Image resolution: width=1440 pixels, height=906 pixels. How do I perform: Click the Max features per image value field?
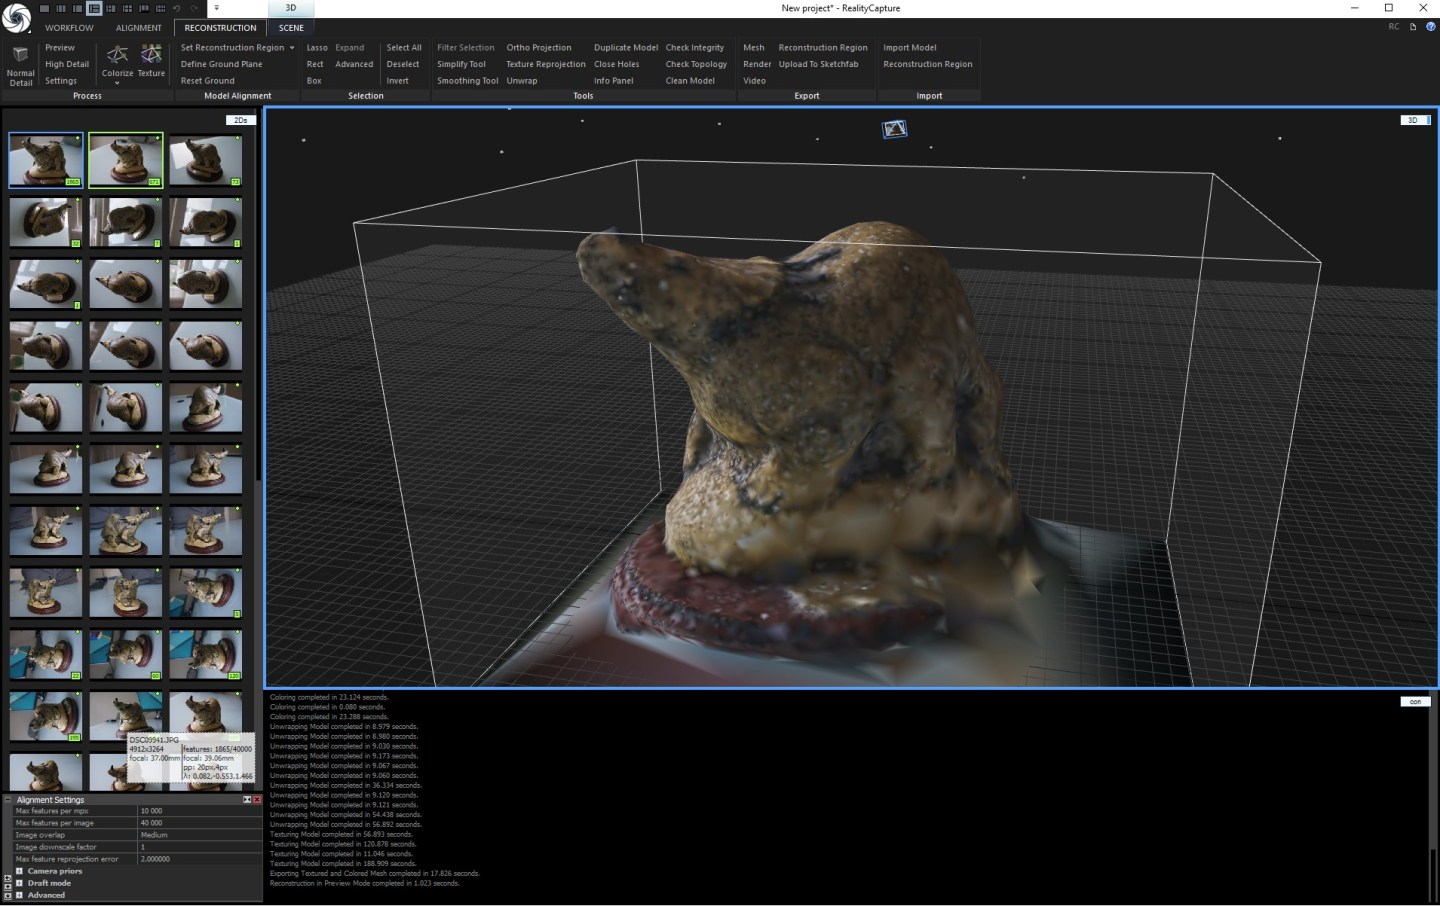(x=200, y=823)
